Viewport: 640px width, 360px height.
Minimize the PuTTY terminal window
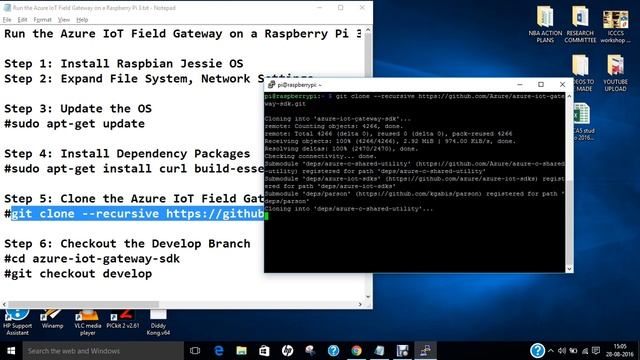[x=520, y=84]
